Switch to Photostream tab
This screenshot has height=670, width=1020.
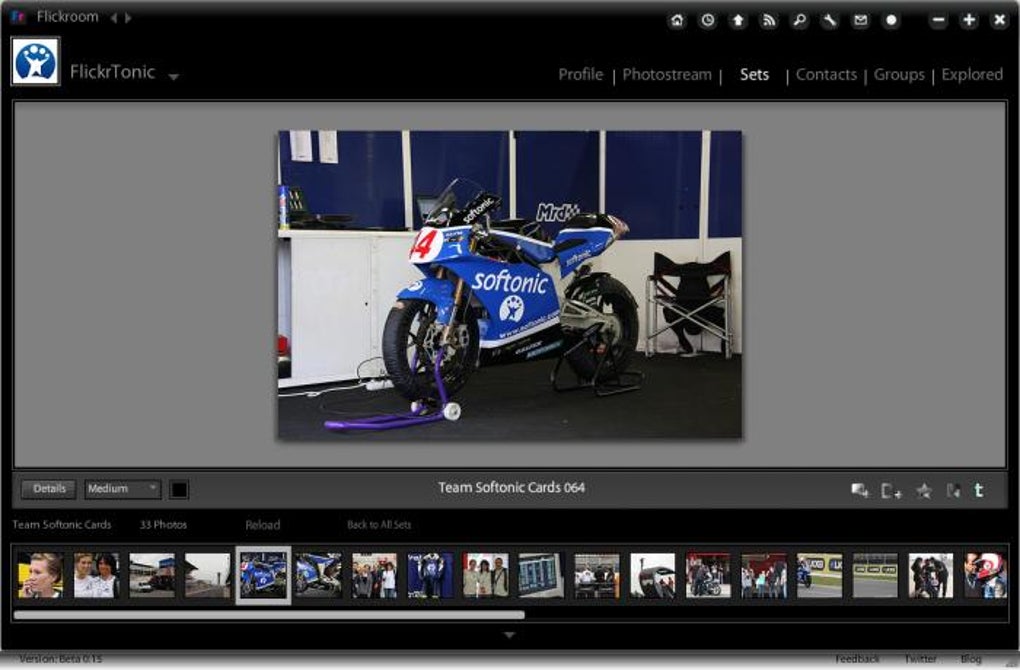(667, 75)
